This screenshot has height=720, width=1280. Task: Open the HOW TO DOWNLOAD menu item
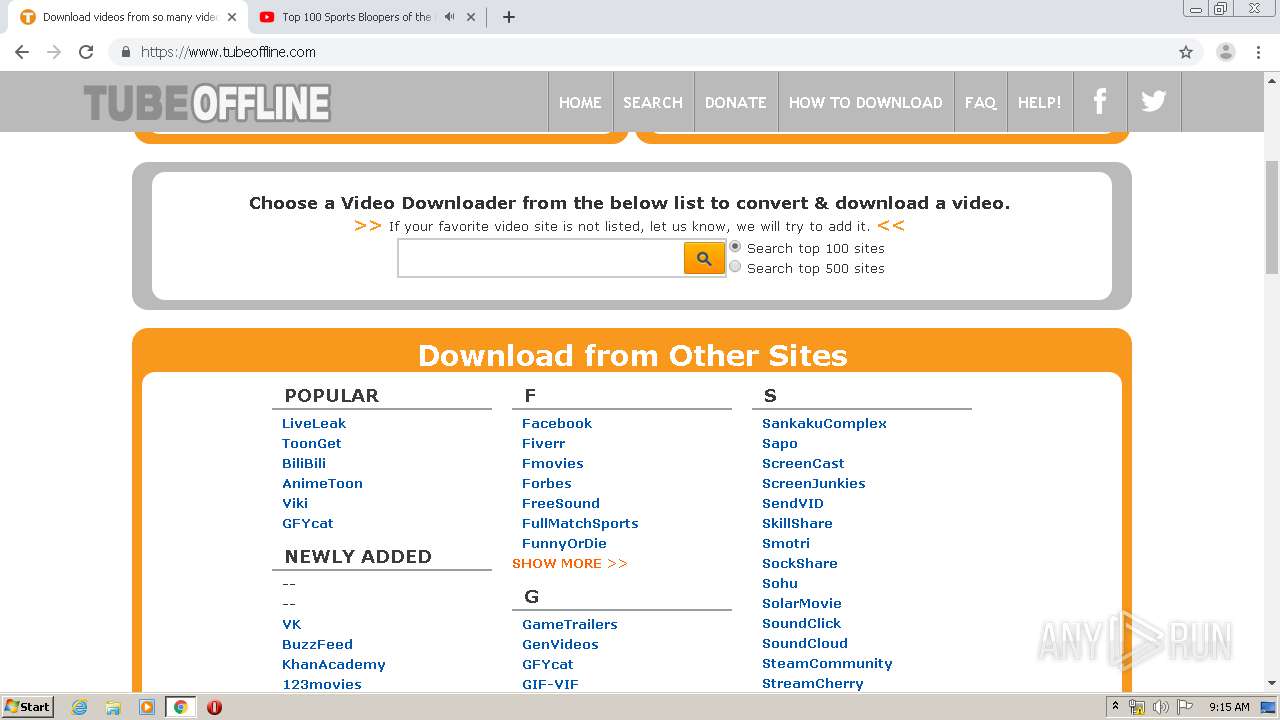click(866, 102)
